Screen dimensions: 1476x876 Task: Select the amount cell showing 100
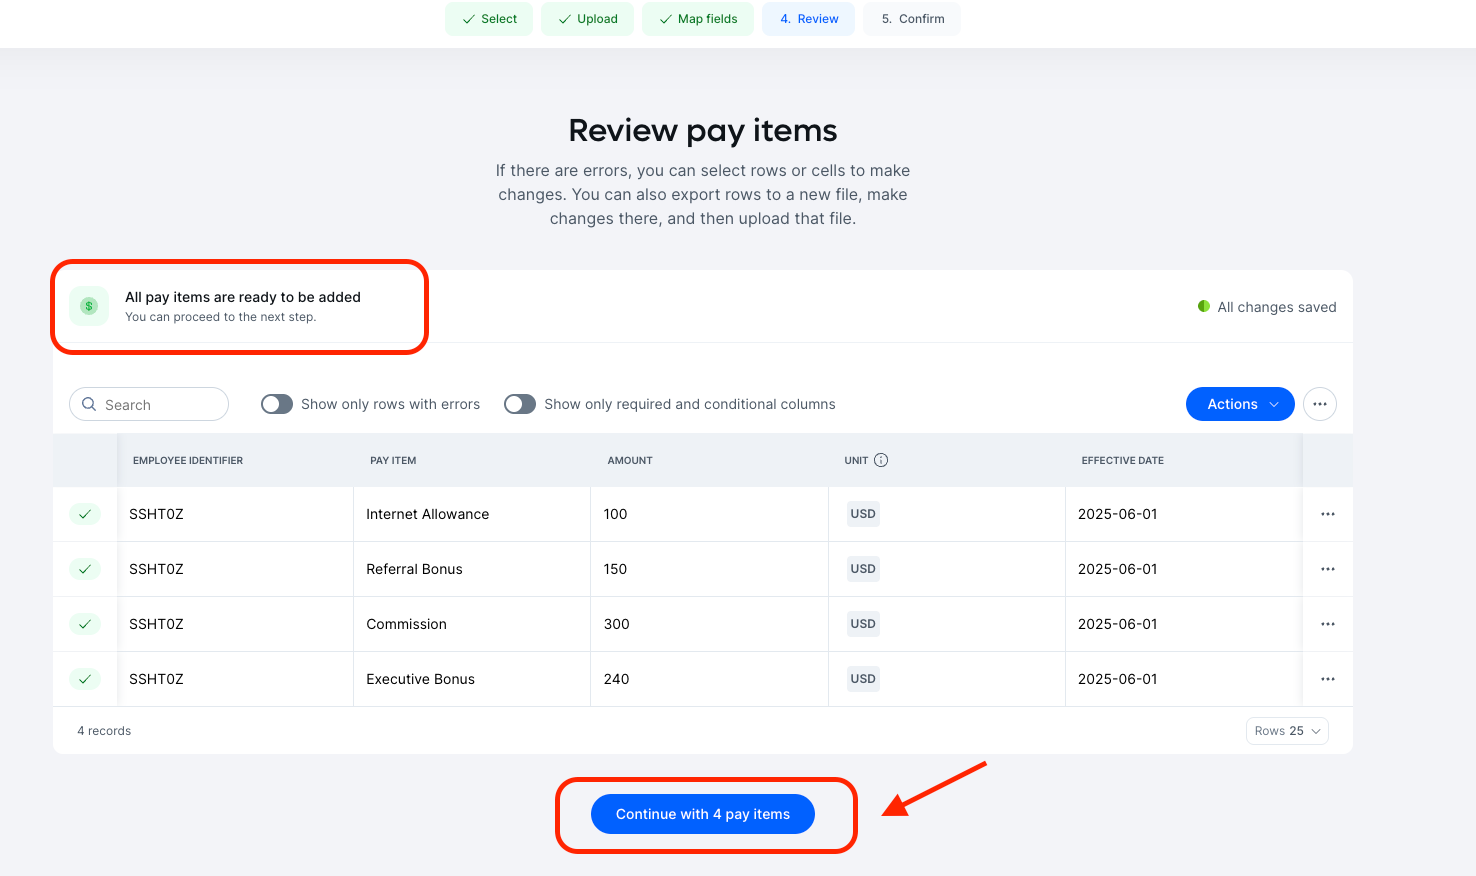click(709, 514)
